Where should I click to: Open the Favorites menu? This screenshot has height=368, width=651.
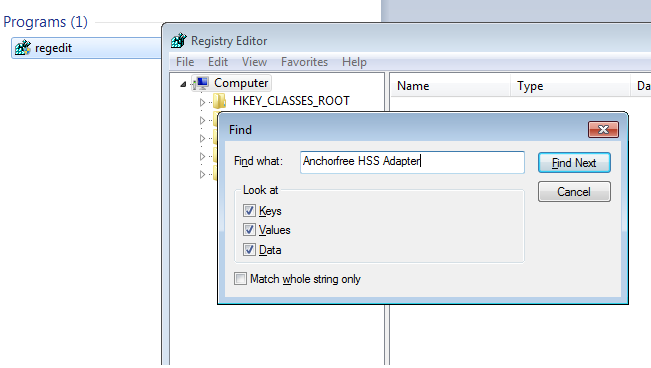click(304, 62)
